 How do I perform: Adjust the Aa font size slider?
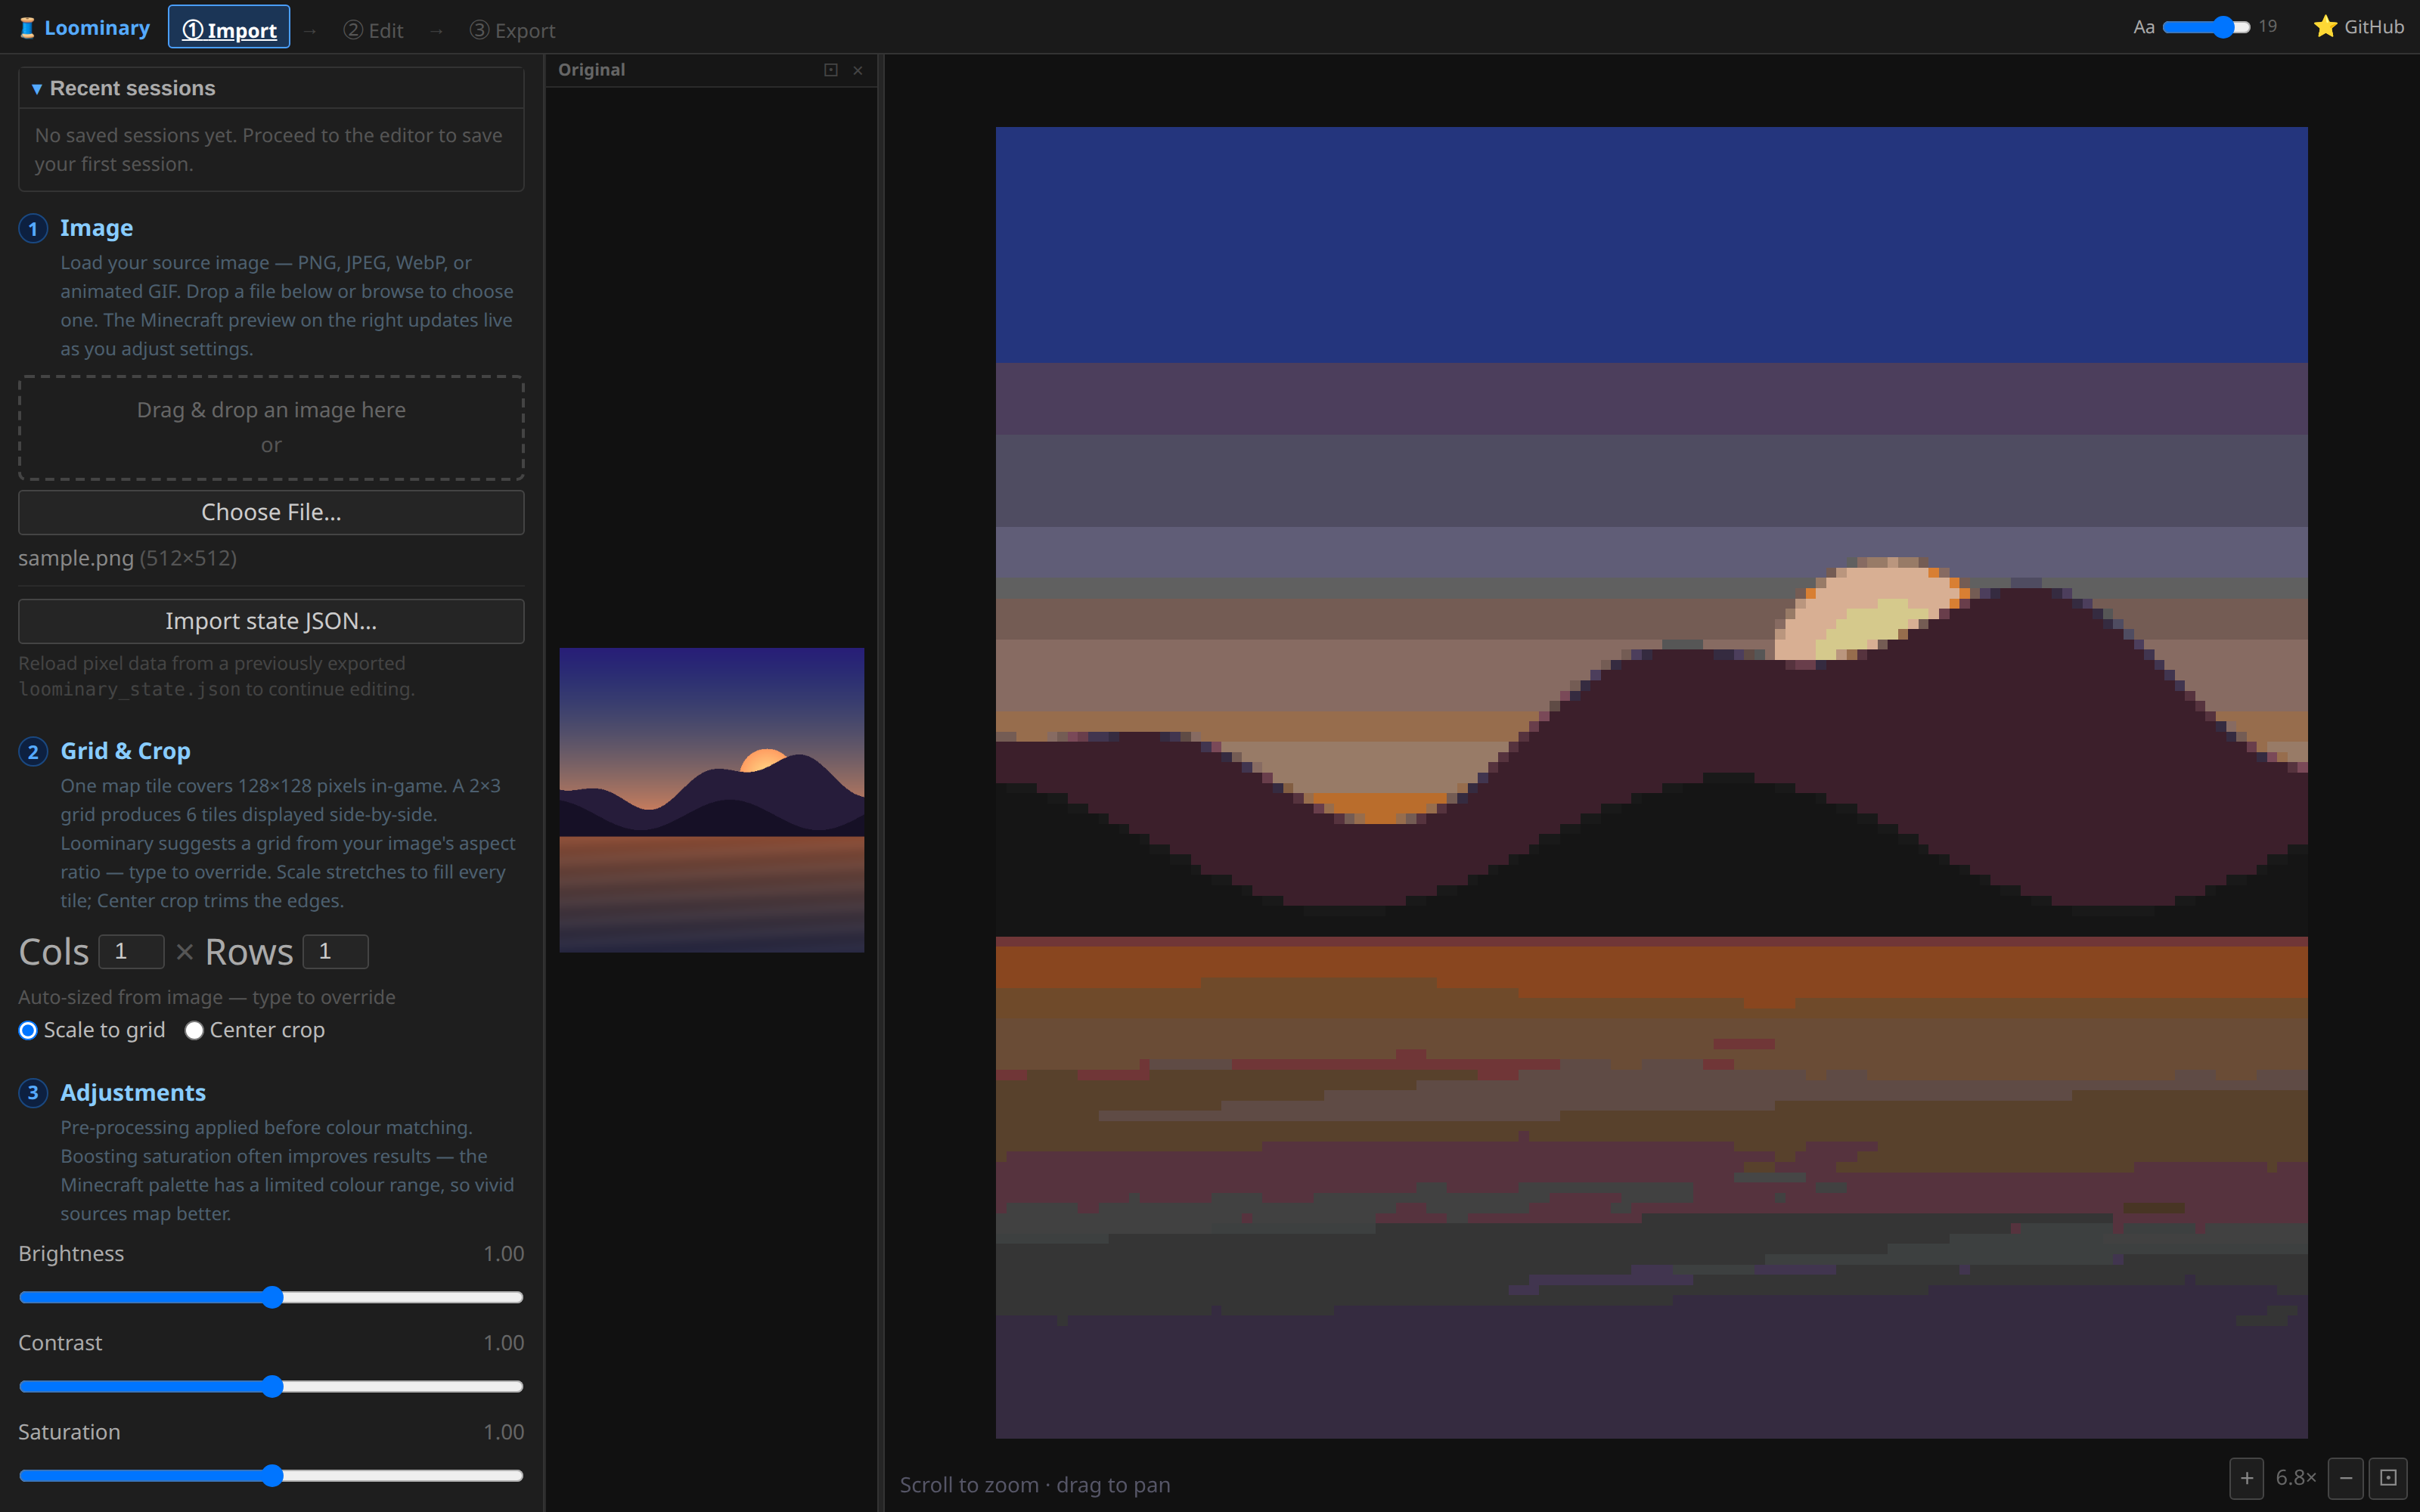(x=2206, y=27)
